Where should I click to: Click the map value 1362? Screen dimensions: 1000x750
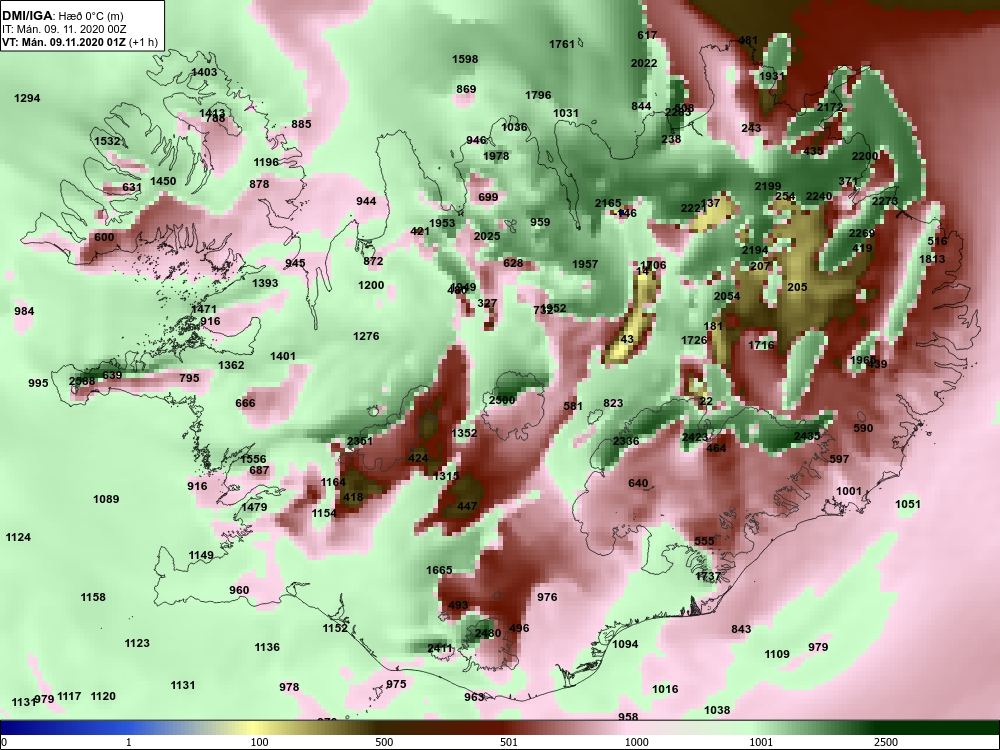pos(231,365)
